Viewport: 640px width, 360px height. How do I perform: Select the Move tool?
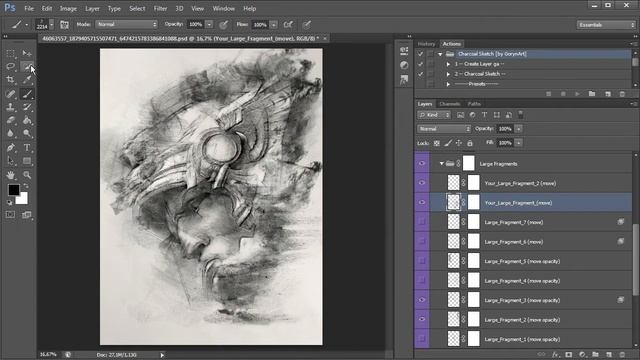(x=27, y=53)
